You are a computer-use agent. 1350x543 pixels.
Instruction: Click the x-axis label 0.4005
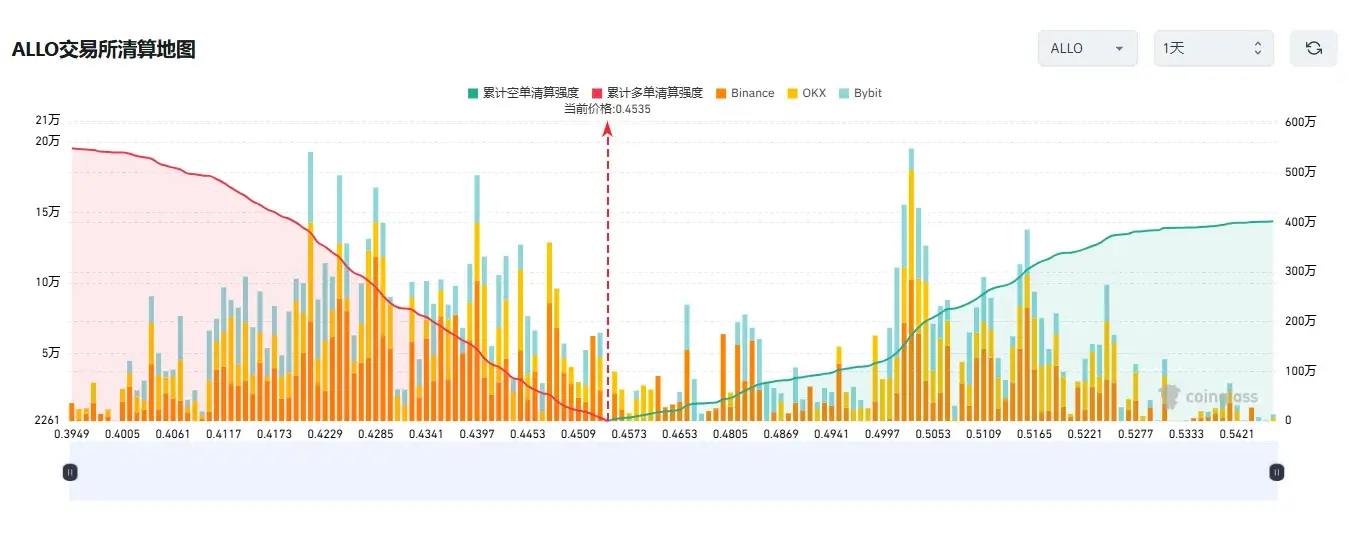tap(123, 434)
